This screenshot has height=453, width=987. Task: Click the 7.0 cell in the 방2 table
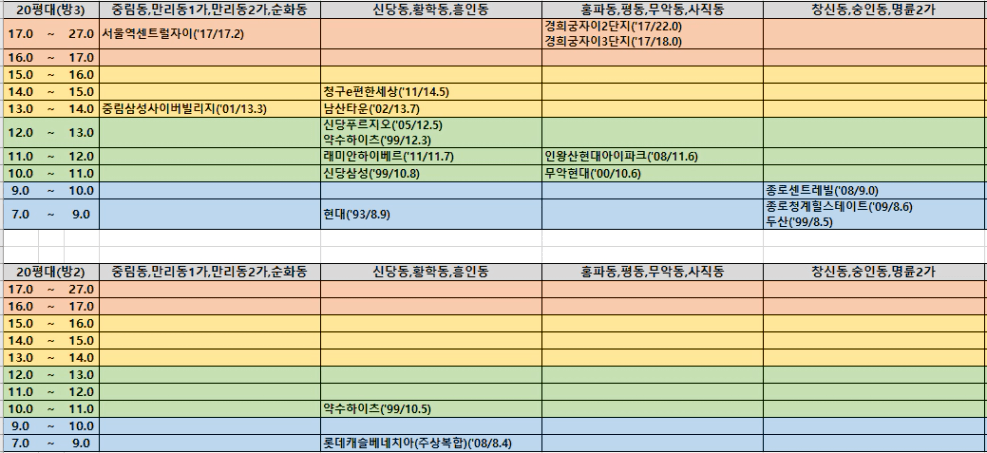coord(20,443)
